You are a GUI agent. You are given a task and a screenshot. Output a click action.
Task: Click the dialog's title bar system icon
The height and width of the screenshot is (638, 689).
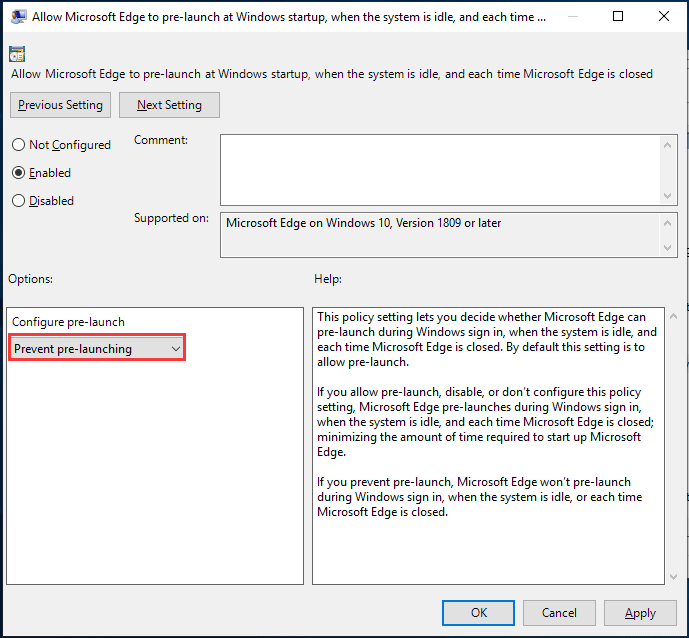click(18, 17)
